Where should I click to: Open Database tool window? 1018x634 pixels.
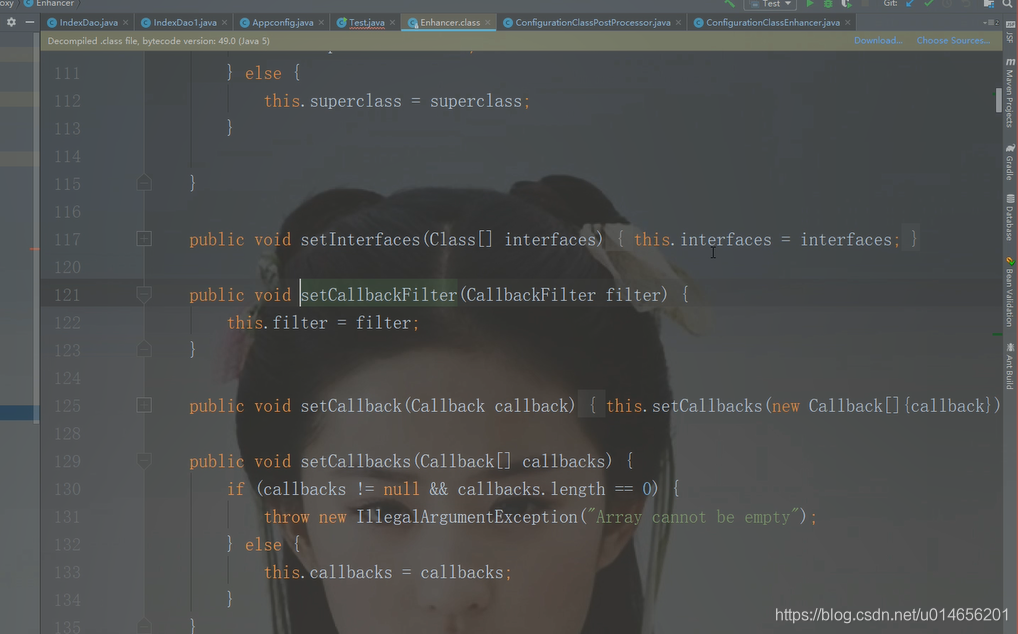[1010, 217]
